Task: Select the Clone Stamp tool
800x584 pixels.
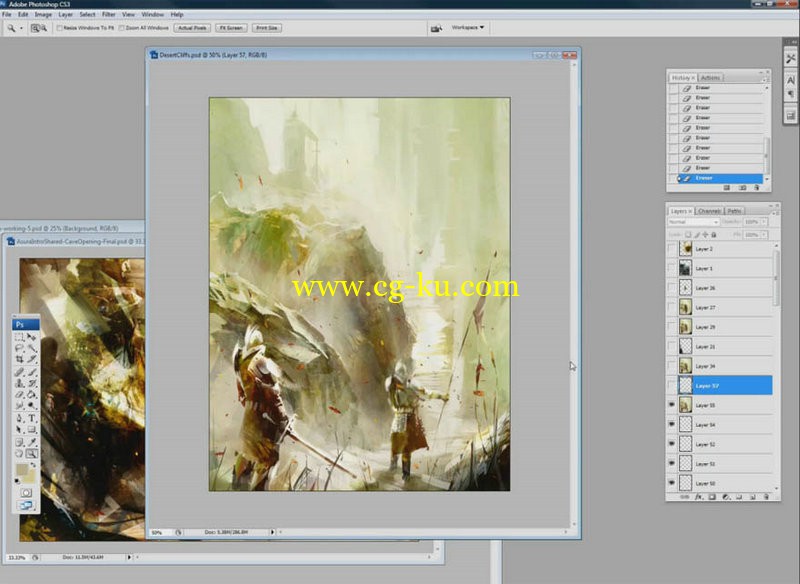Action: 19,384
